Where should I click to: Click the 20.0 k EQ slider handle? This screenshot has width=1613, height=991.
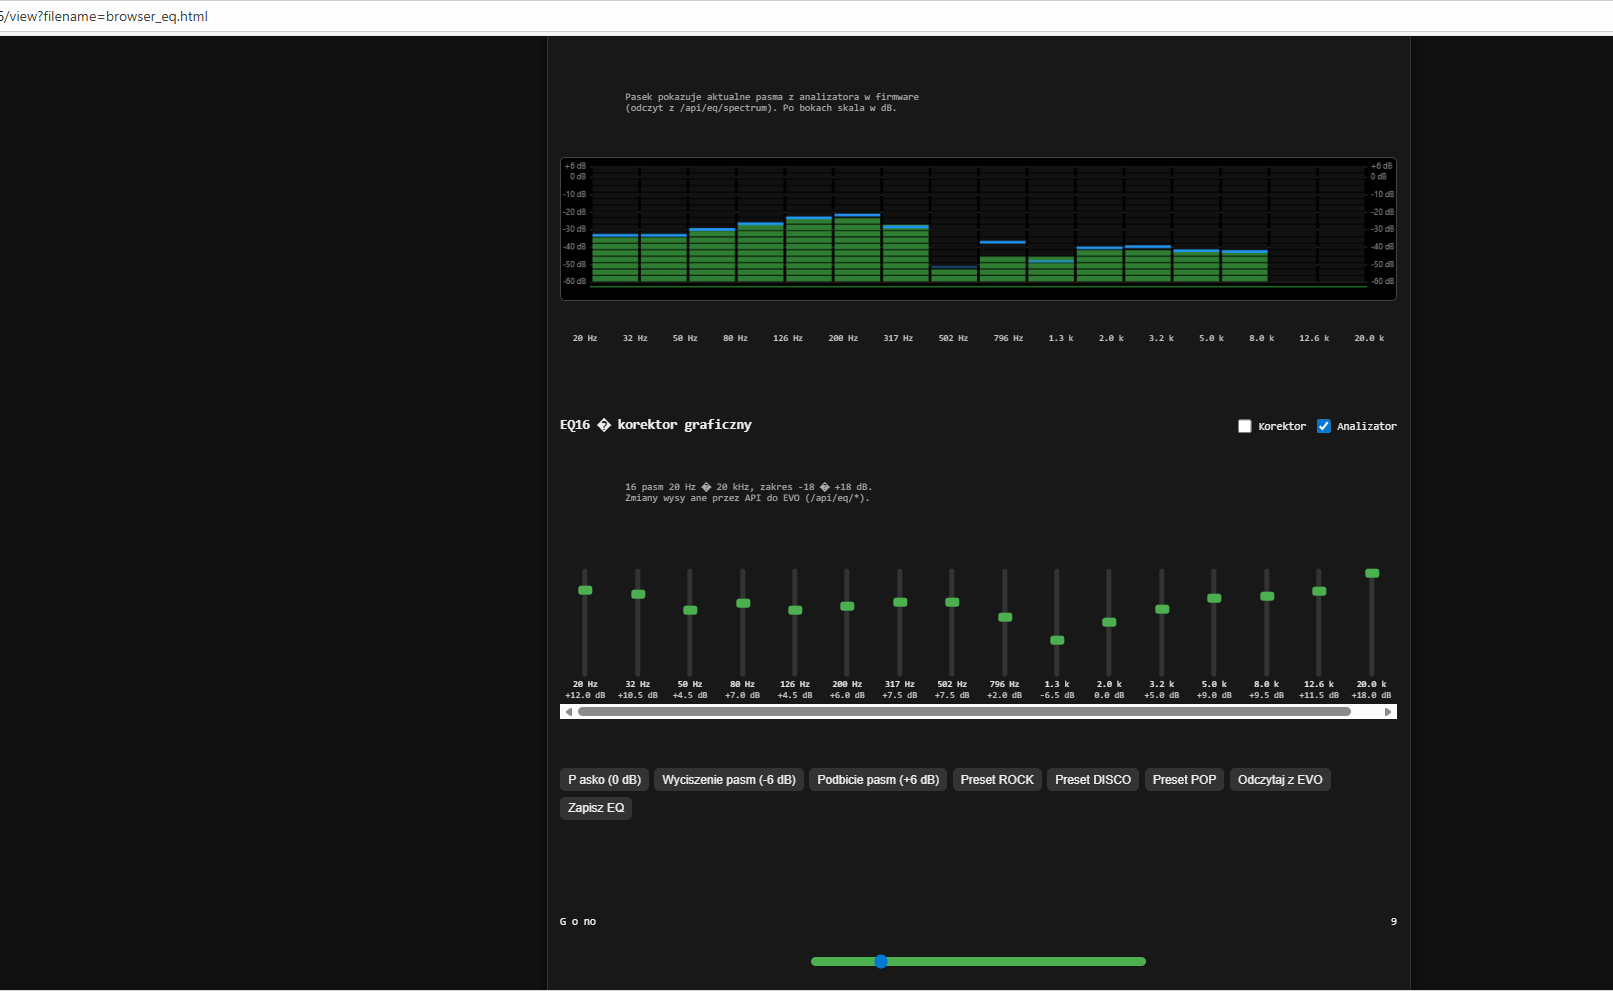[1372, 573]
